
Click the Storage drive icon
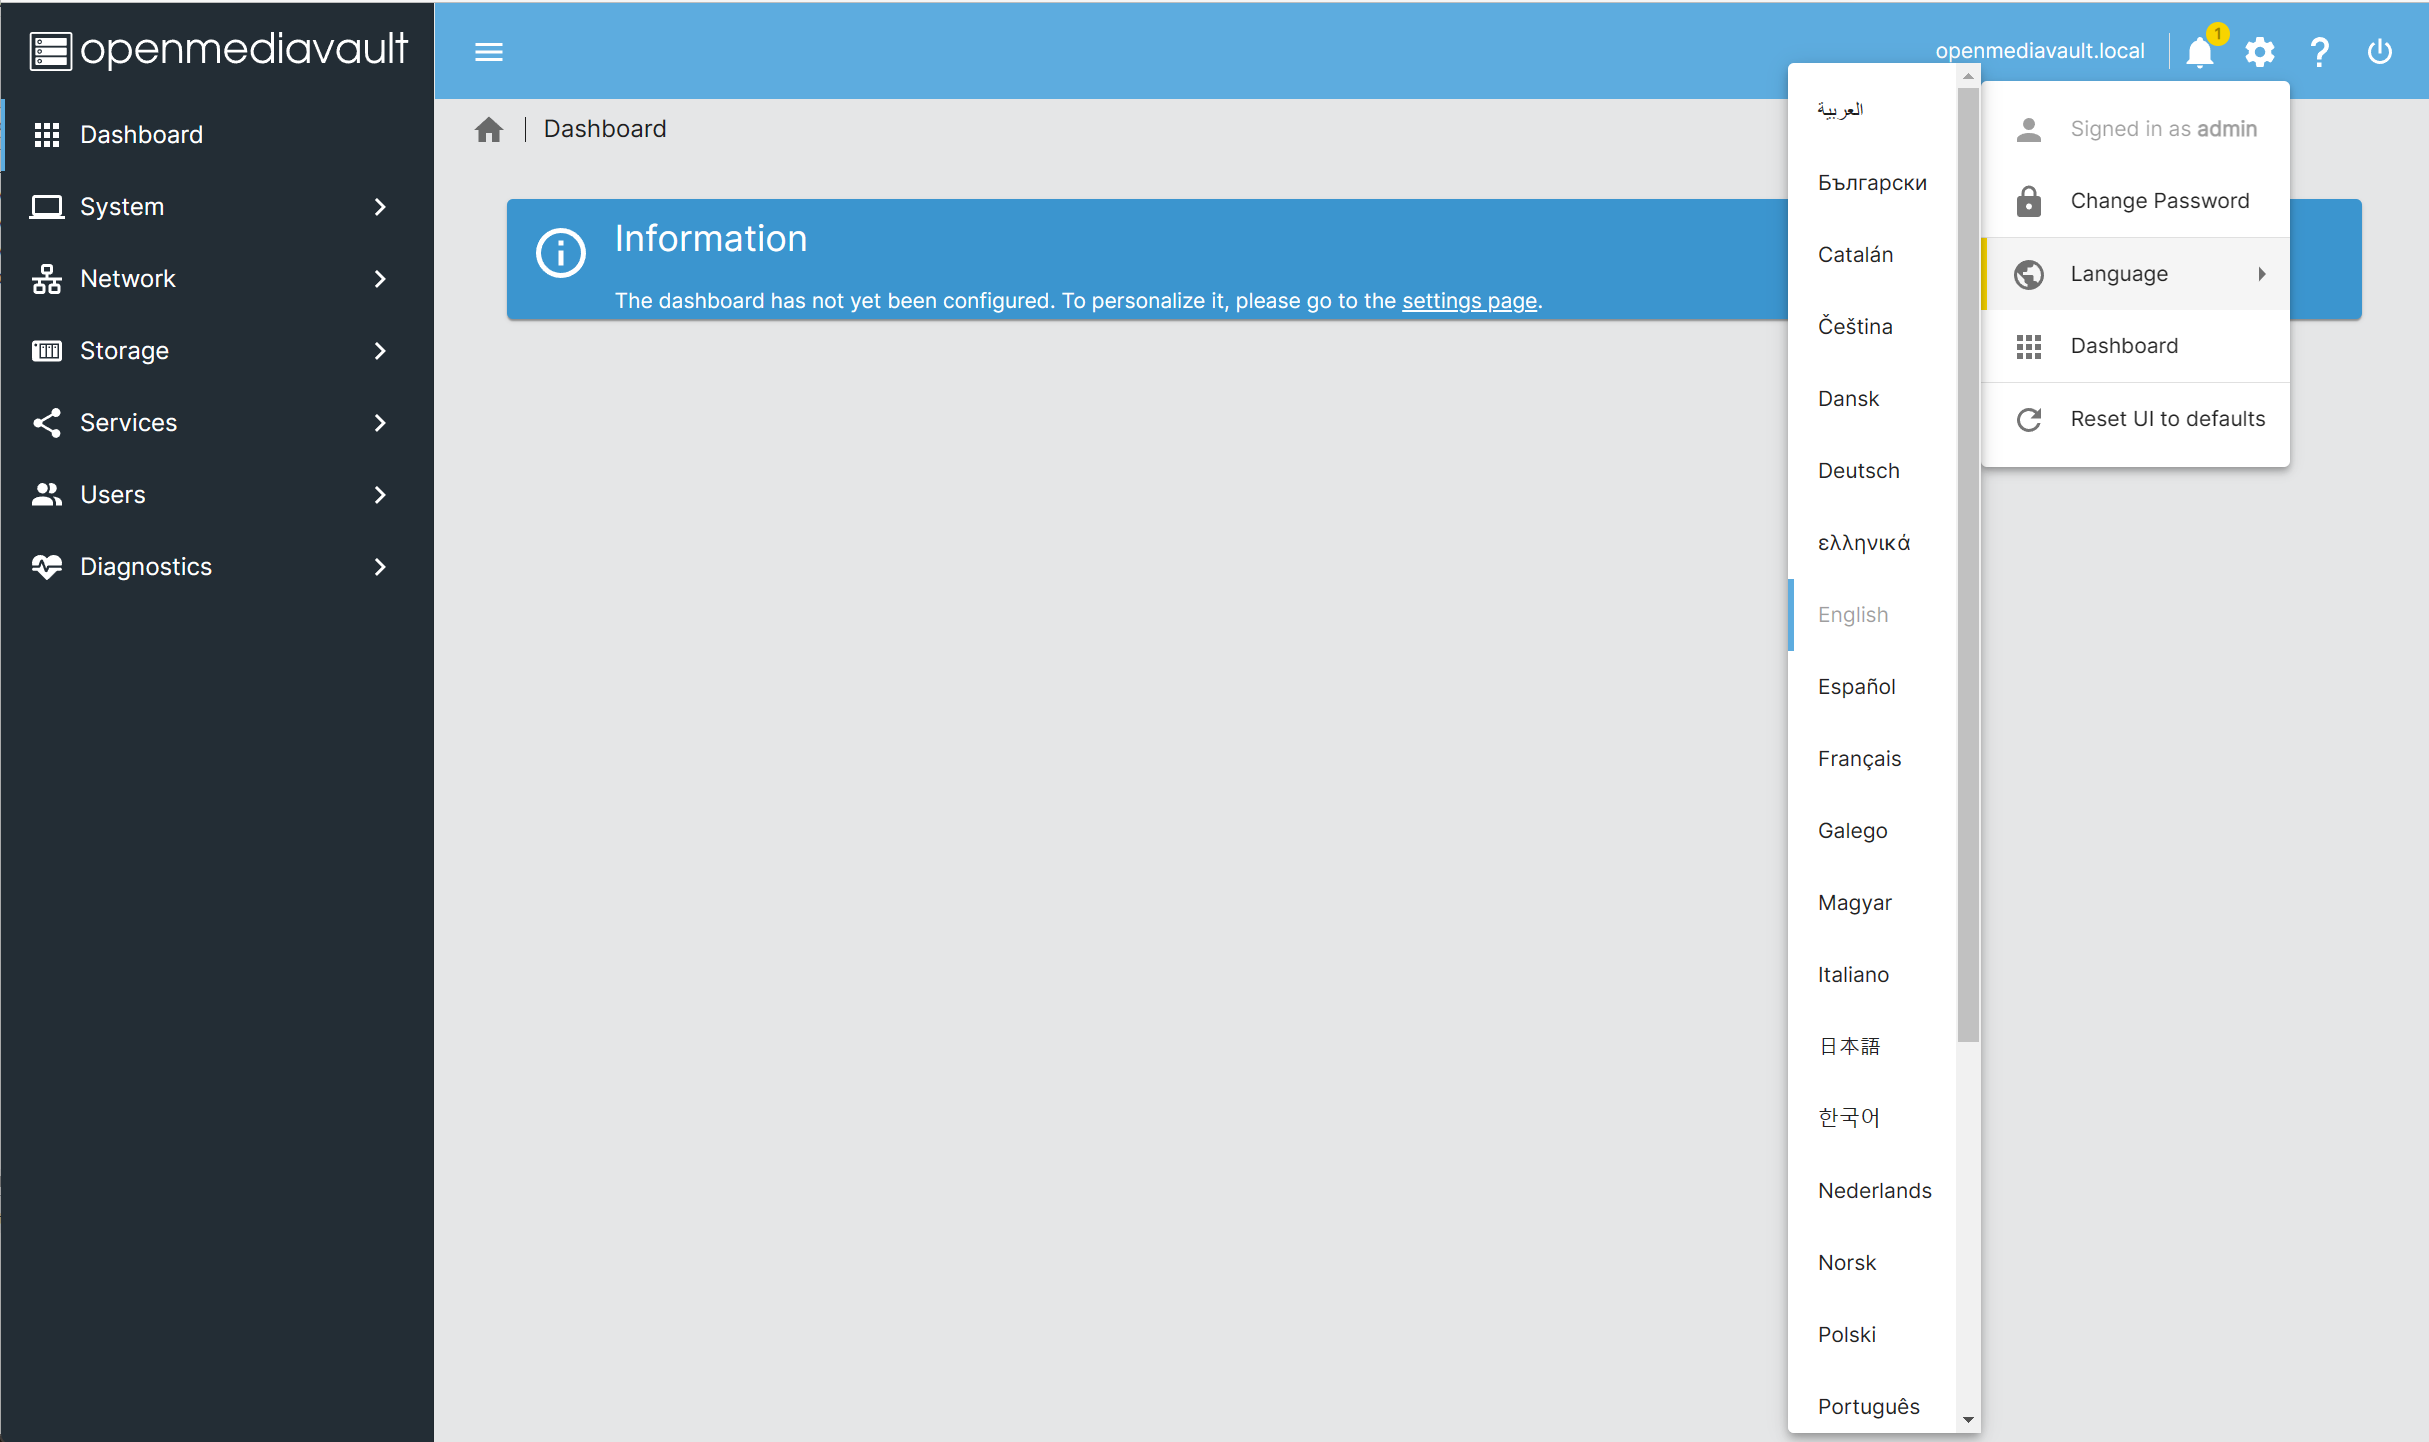[x=47, y=350]
